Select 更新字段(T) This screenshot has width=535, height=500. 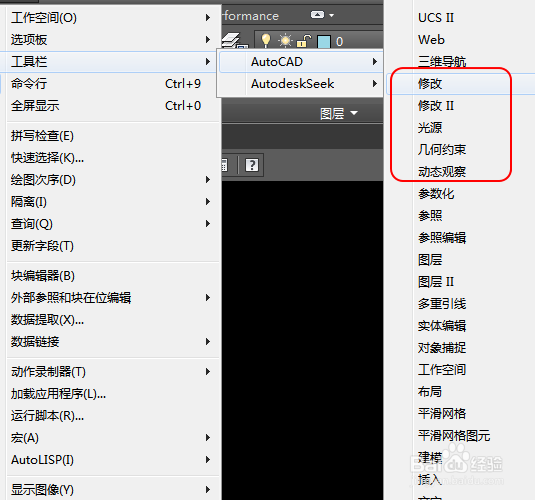point(110,246)
